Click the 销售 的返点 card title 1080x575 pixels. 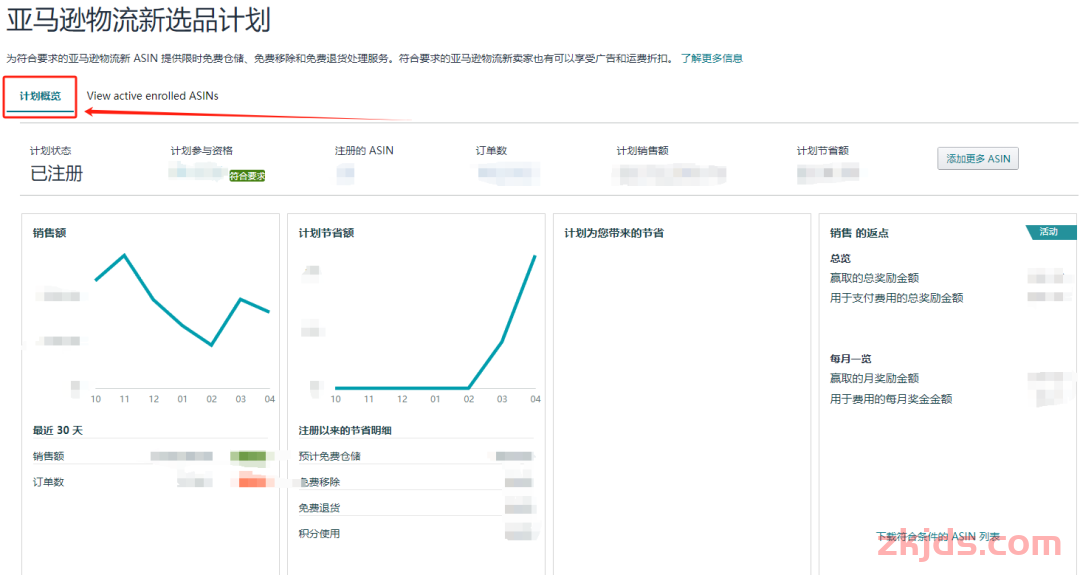859,233
